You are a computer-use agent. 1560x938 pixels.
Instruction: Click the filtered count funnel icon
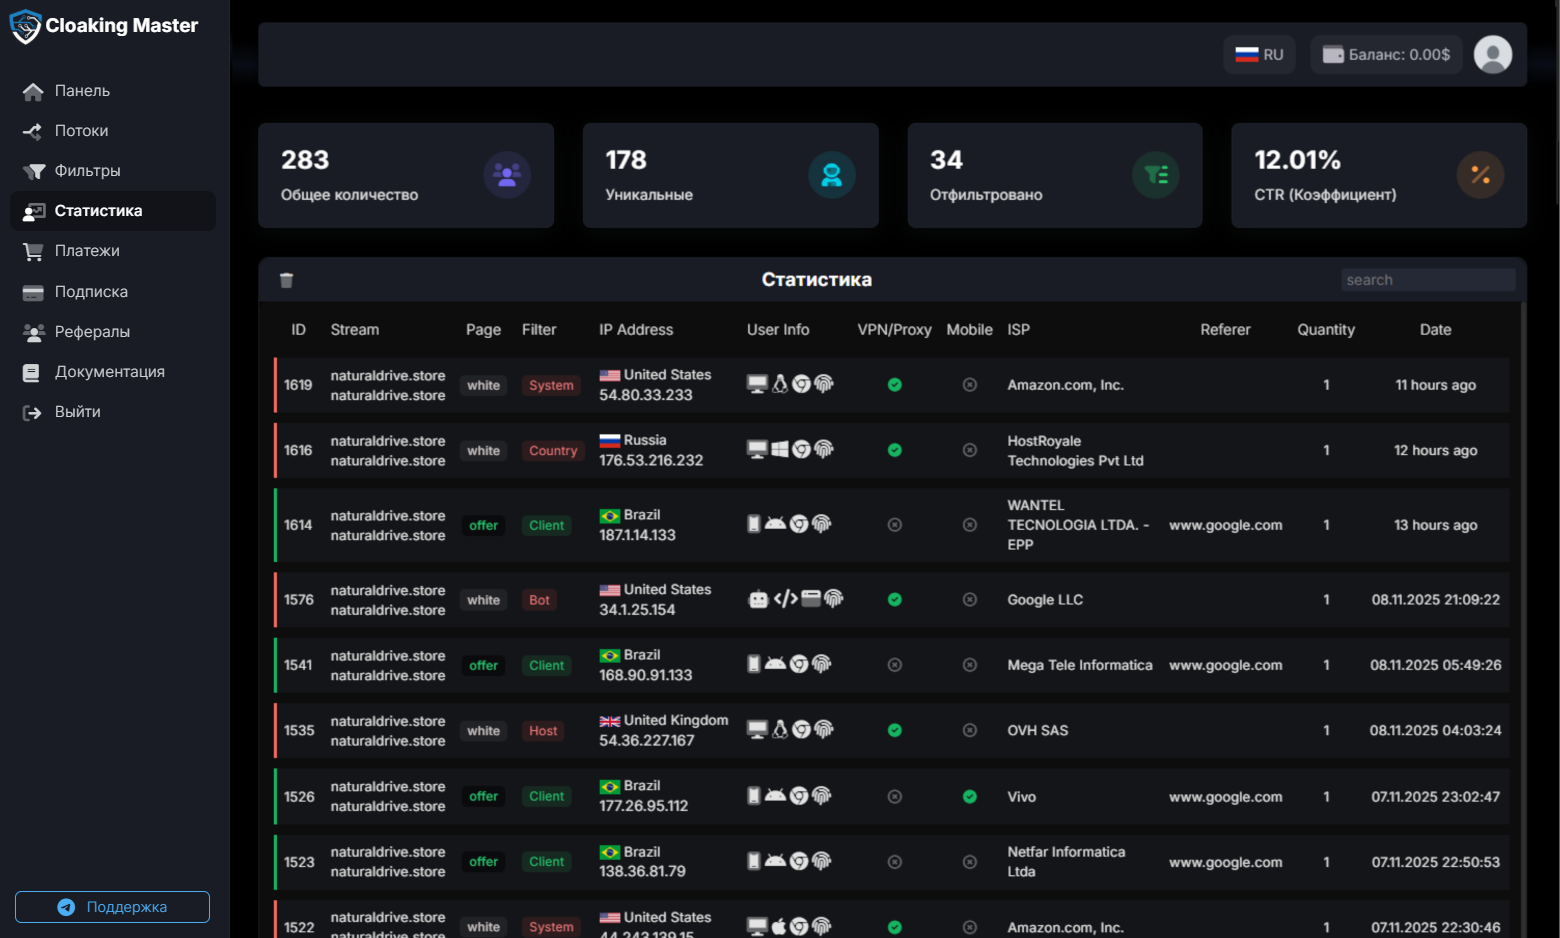tap(1156, 175)
